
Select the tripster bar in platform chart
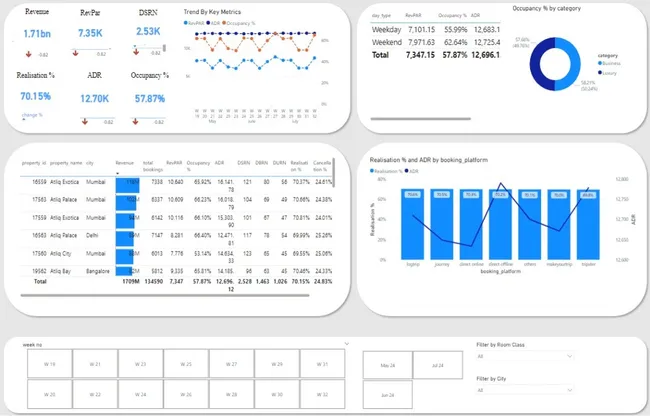pos(588,224)
